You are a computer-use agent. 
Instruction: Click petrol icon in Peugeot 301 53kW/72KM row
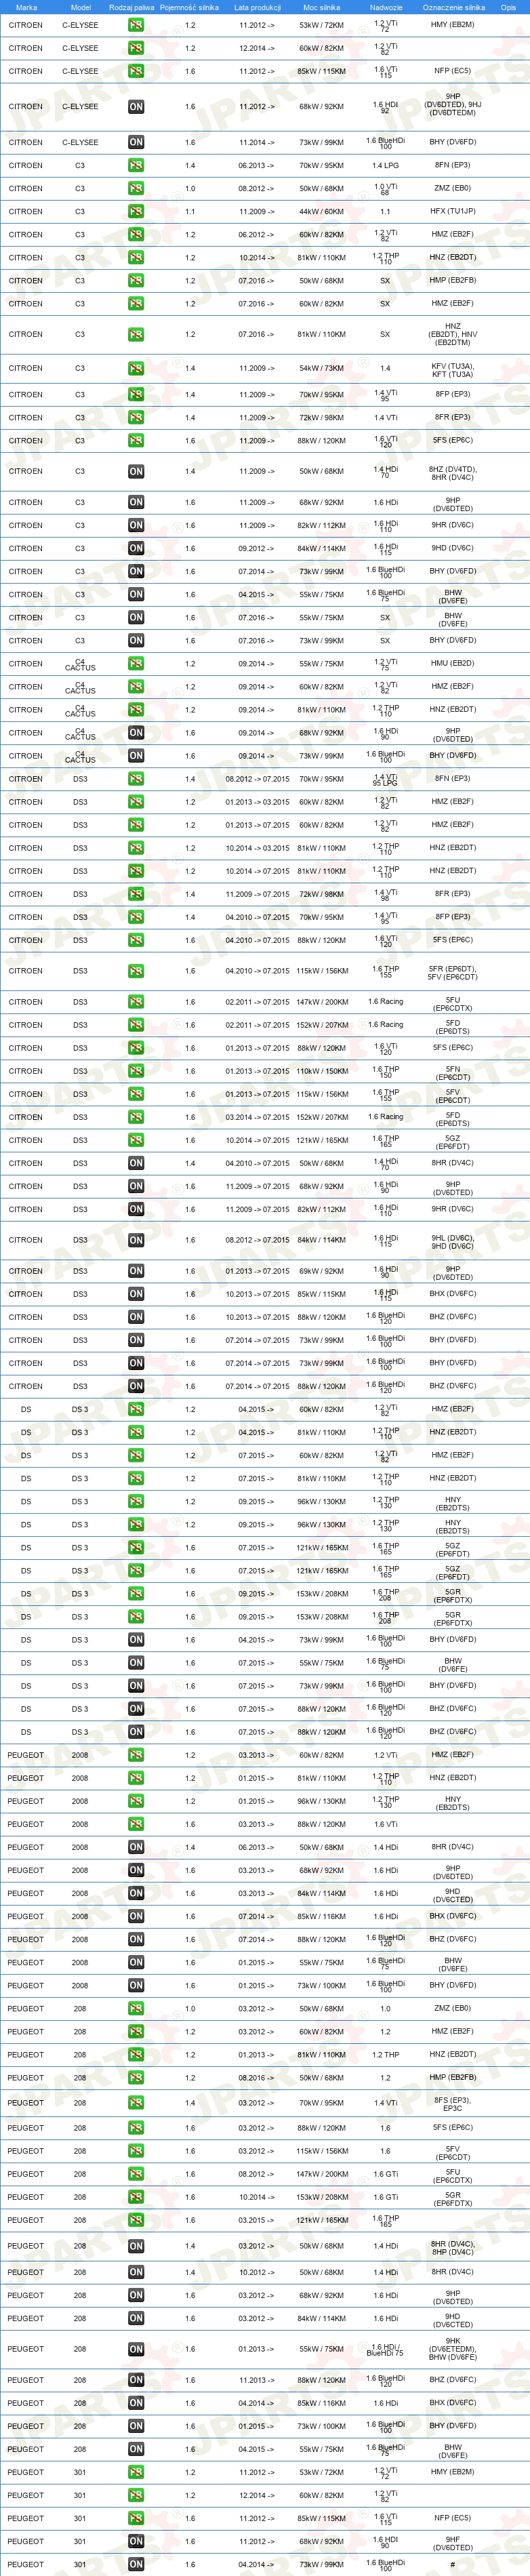tap(136, 2472)
